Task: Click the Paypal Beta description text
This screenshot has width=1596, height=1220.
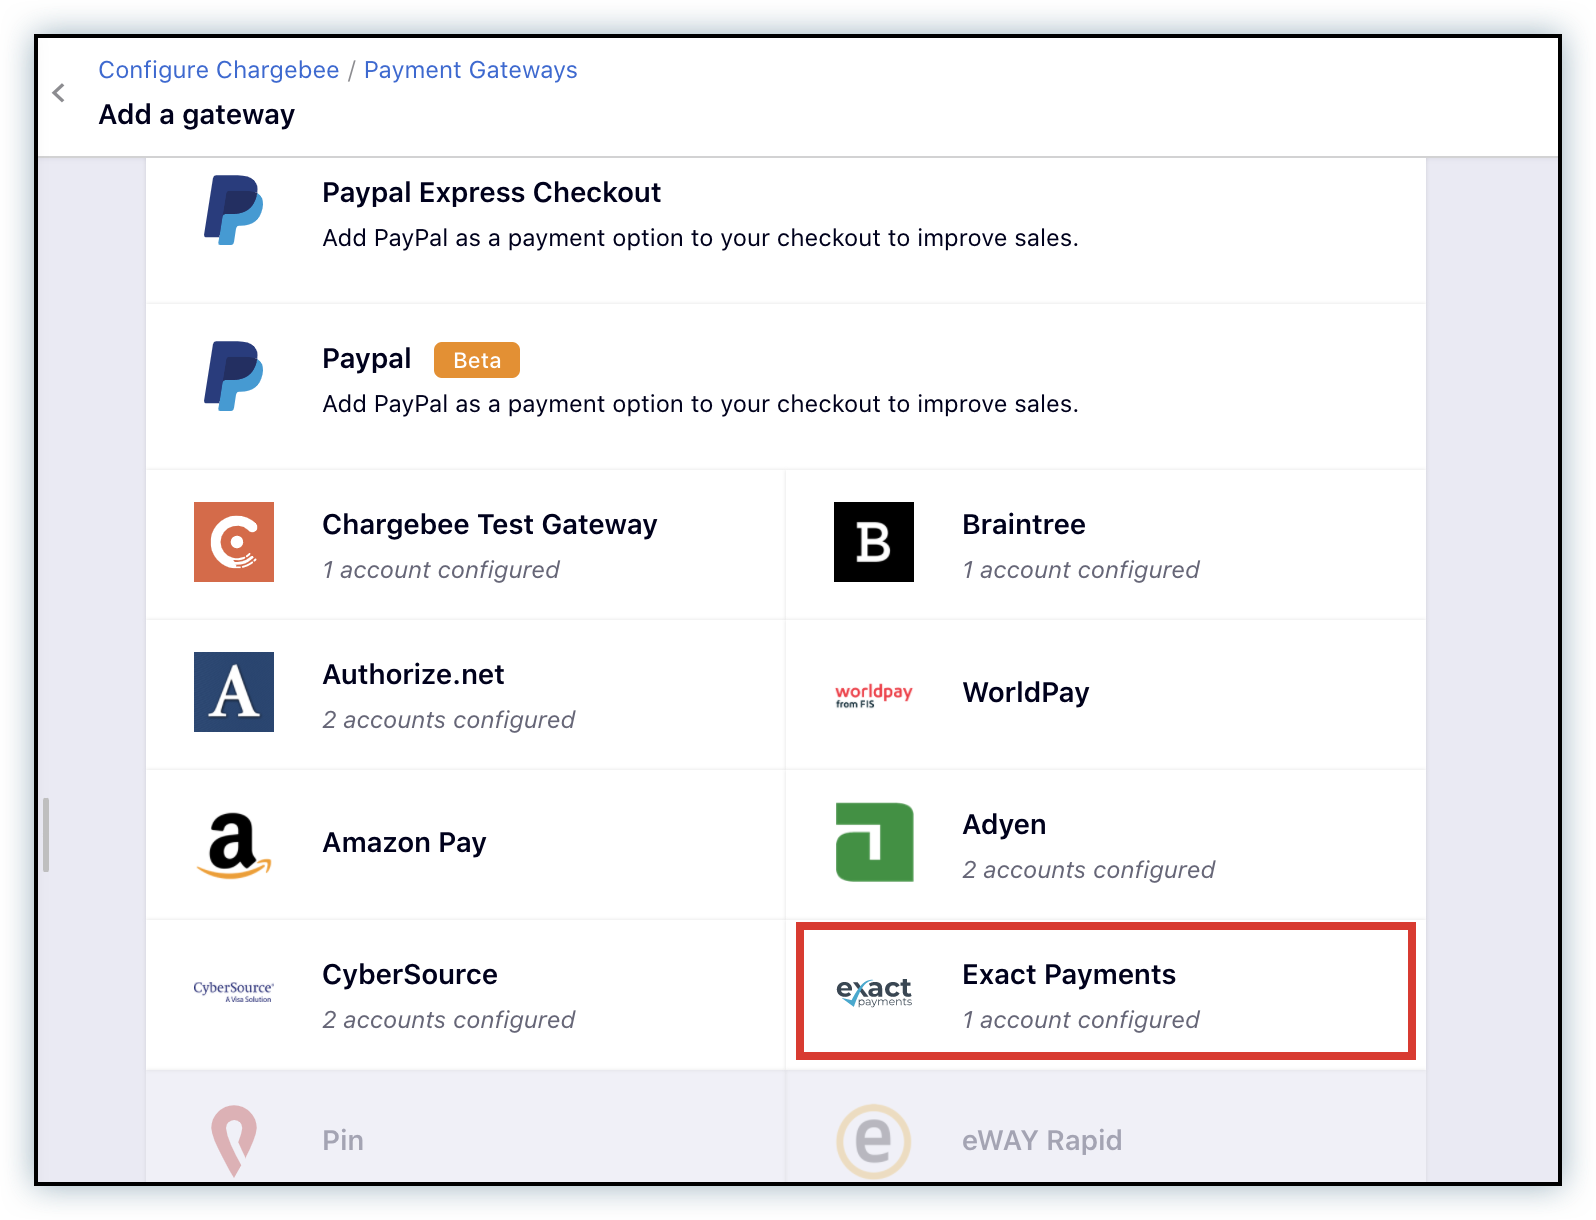Action: point(700,404)
